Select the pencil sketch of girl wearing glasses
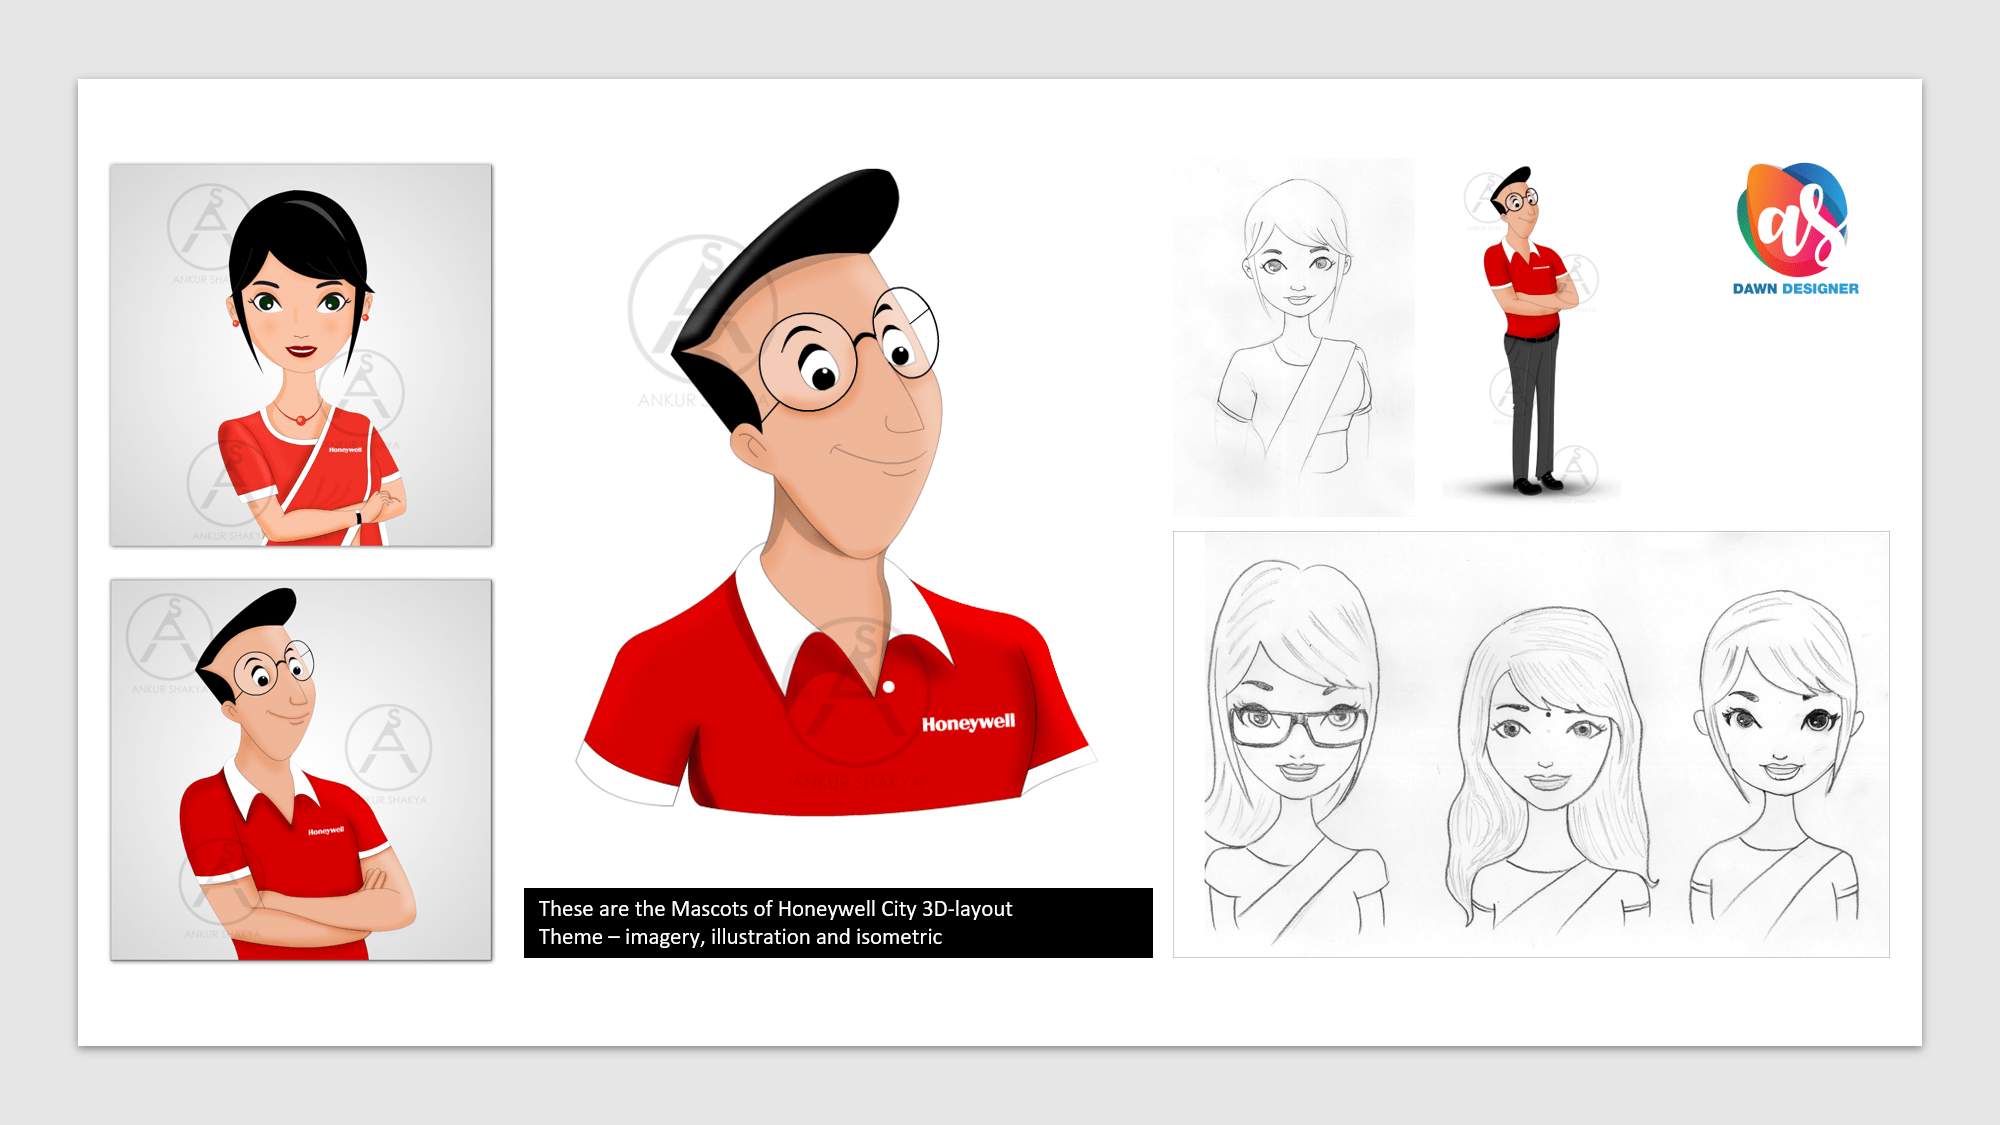This screenshot has height=1125, width=2000. coord(1298,750)
